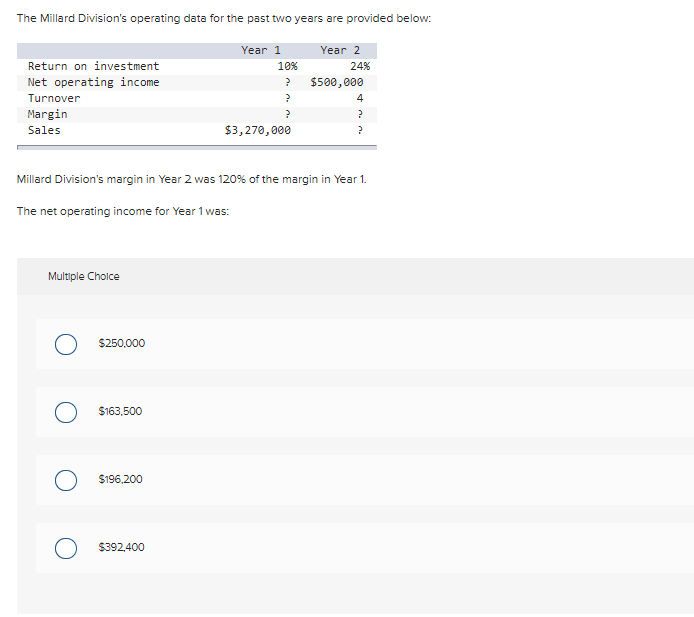Click the Year 2 column header
Screen dimensions: 694x617
(340, 50)
